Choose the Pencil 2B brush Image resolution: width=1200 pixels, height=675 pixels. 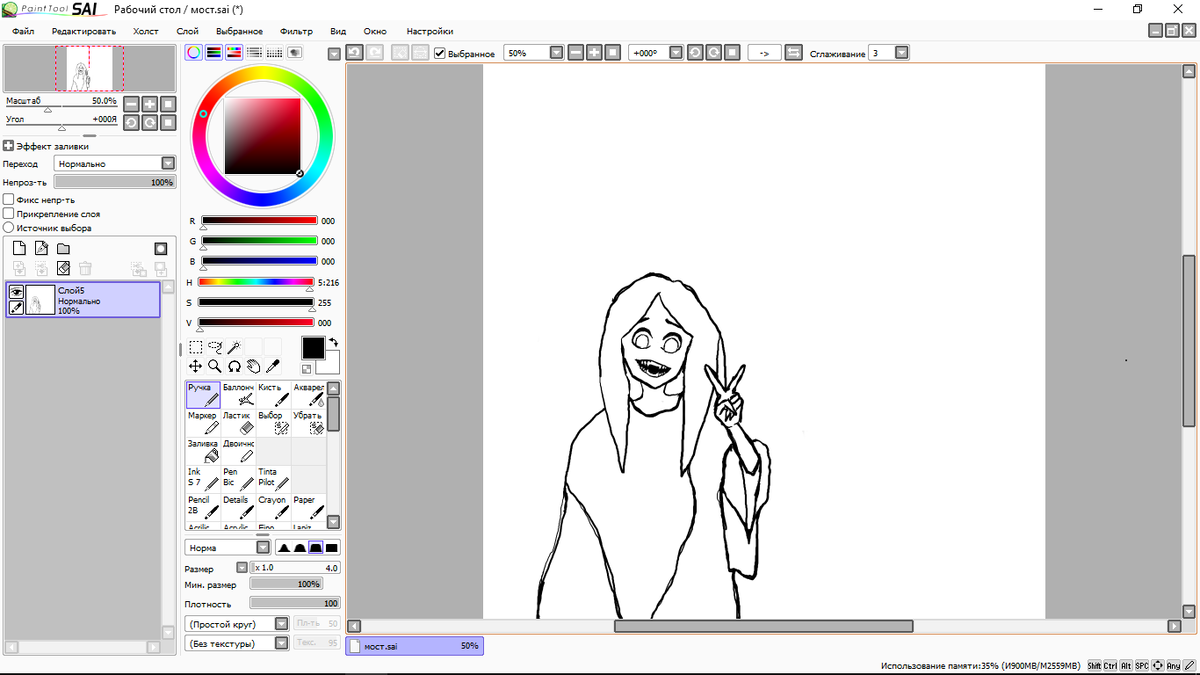pyautogui.click(x=203, y=506)
